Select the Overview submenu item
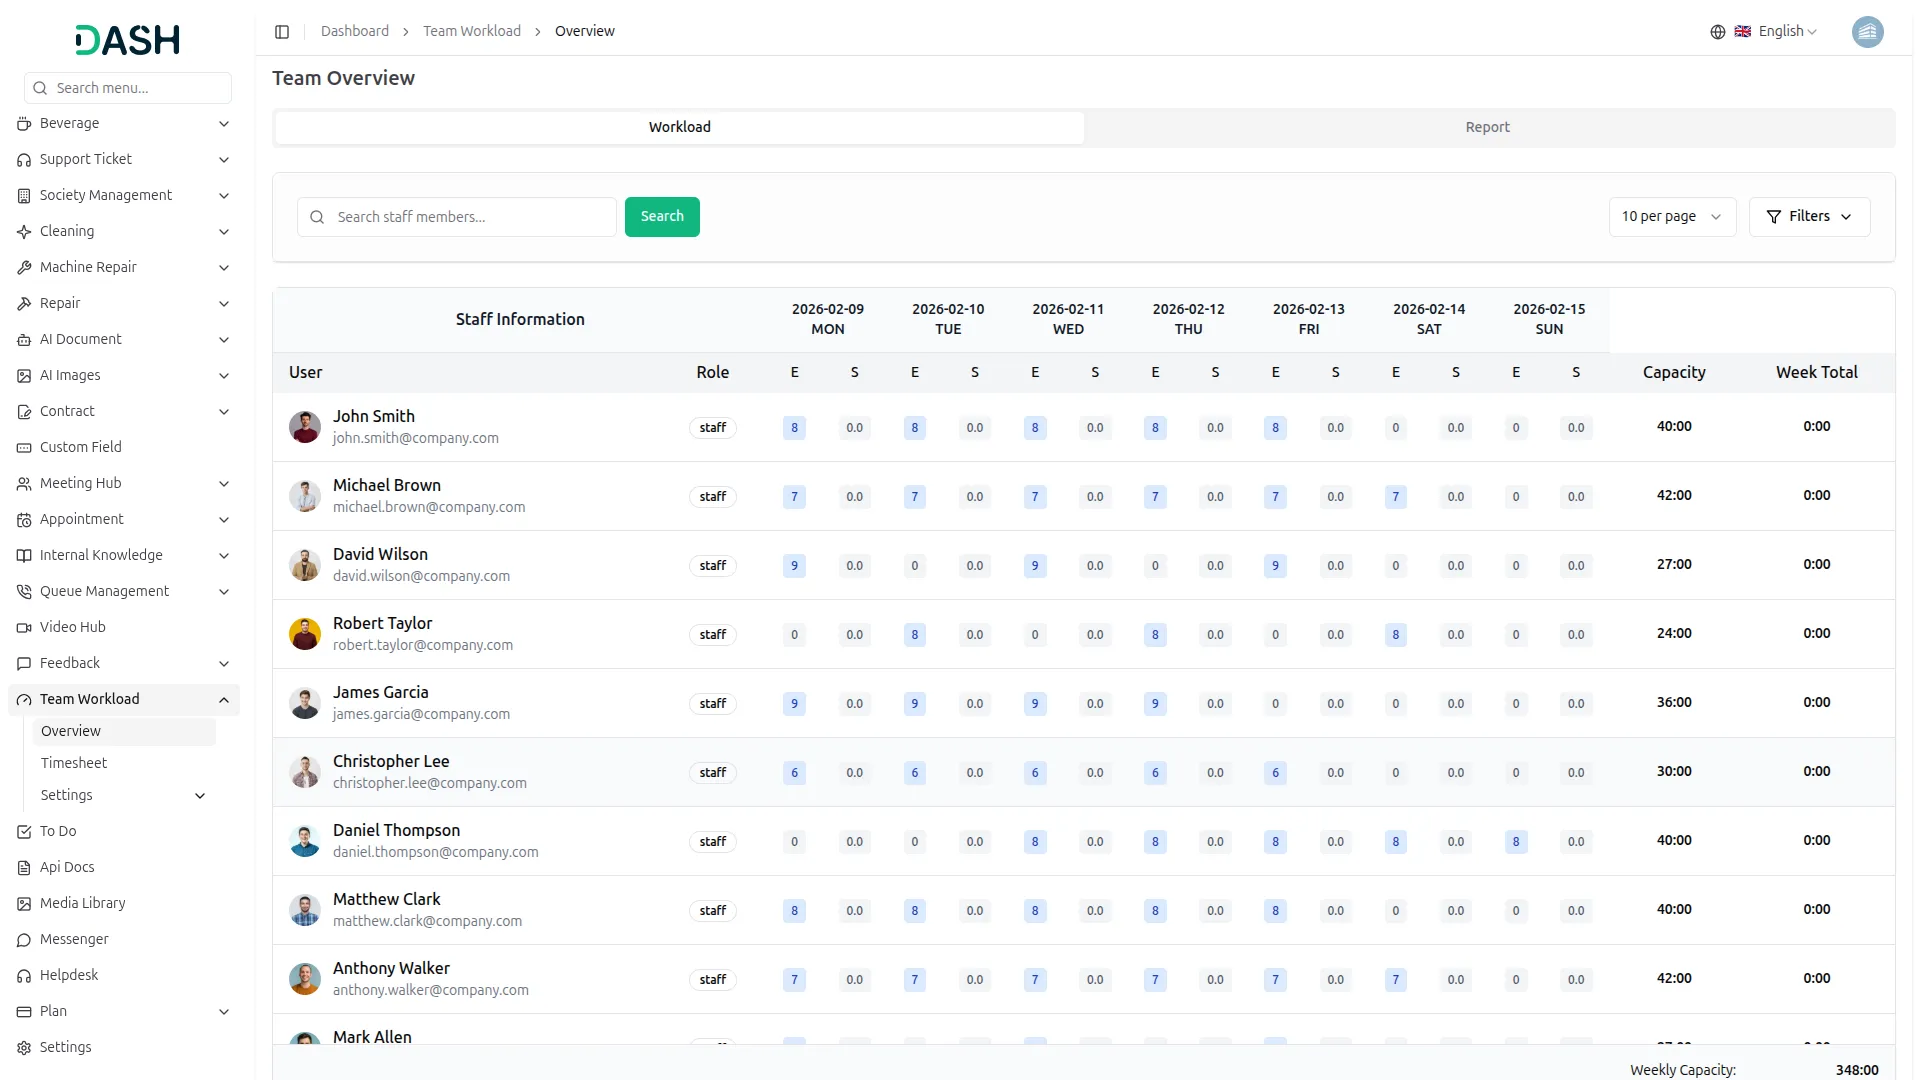The width and height of the screenshot is (1920, 1080). coord(124,732)
